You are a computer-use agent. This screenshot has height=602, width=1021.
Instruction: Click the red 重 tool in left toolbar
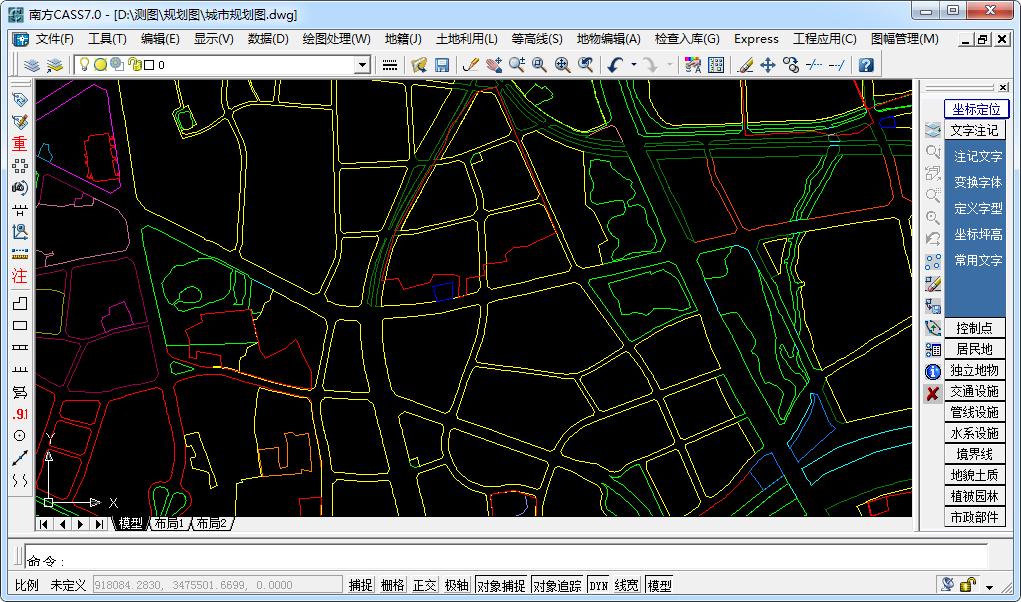coord(19,143)
